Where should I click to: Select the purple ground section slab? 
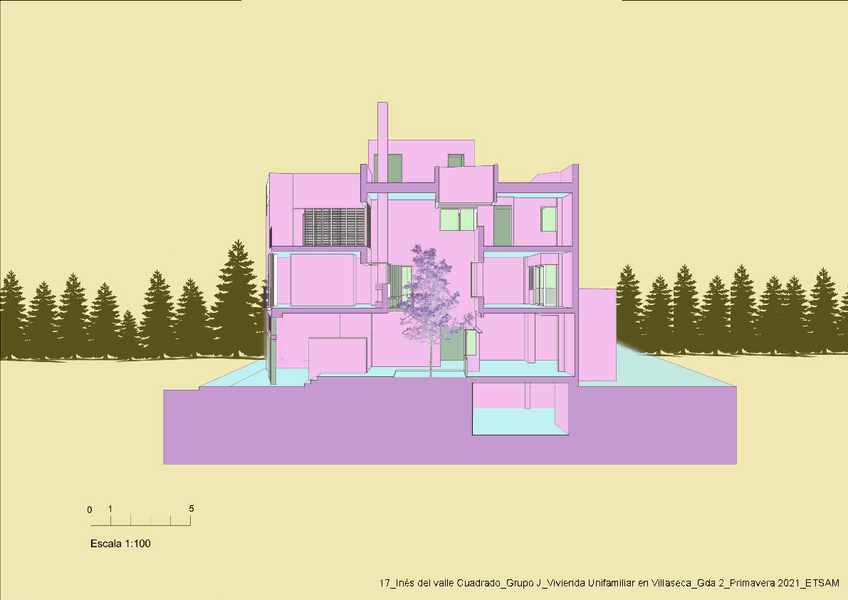[300, 430]
